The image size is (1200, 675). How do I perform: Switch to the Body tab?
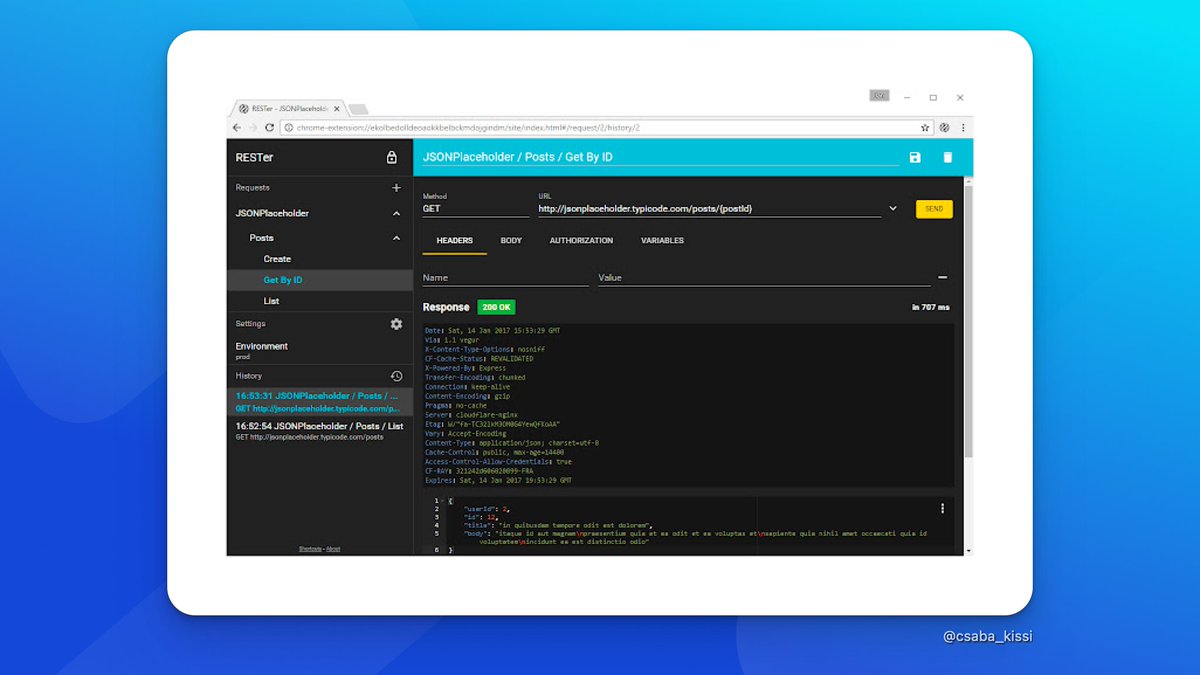pos(511,241)
